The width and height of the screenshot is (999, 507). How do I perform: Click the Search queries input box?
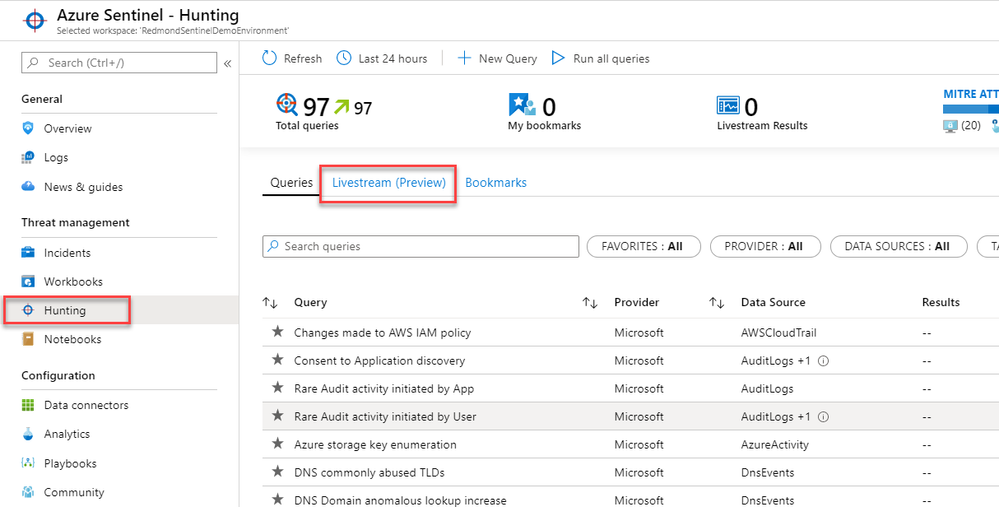coord(420,246)
